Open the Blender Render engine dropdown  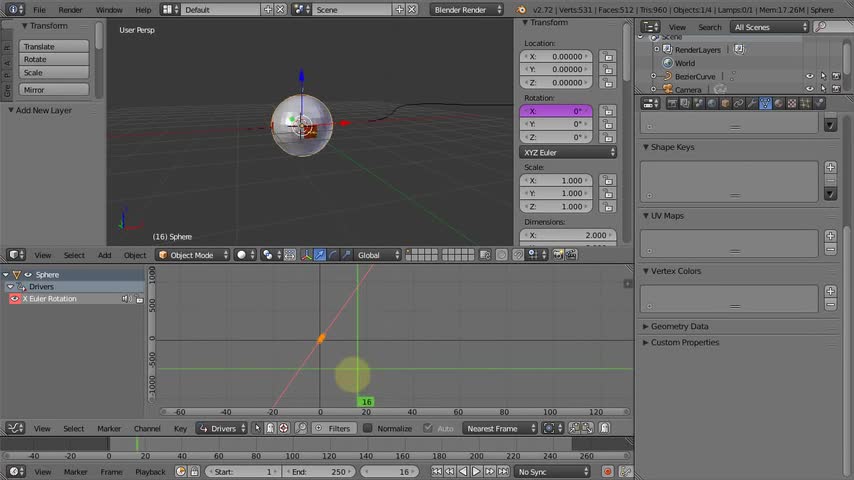point(467,10)
